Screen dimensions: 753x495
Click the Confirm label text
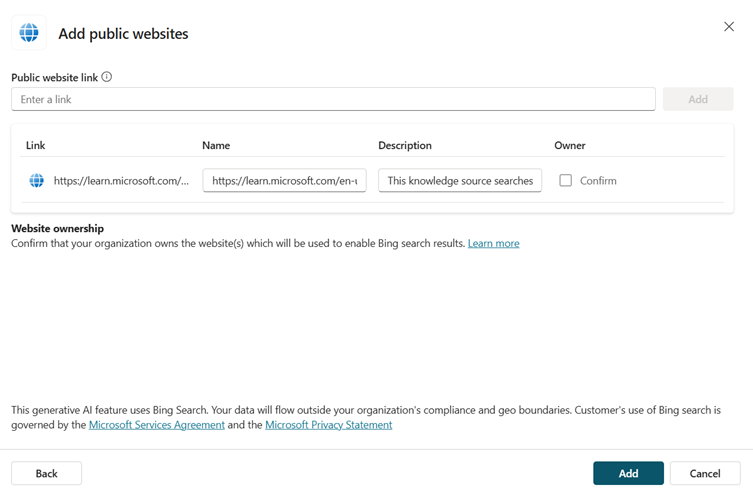coord(598,181)
